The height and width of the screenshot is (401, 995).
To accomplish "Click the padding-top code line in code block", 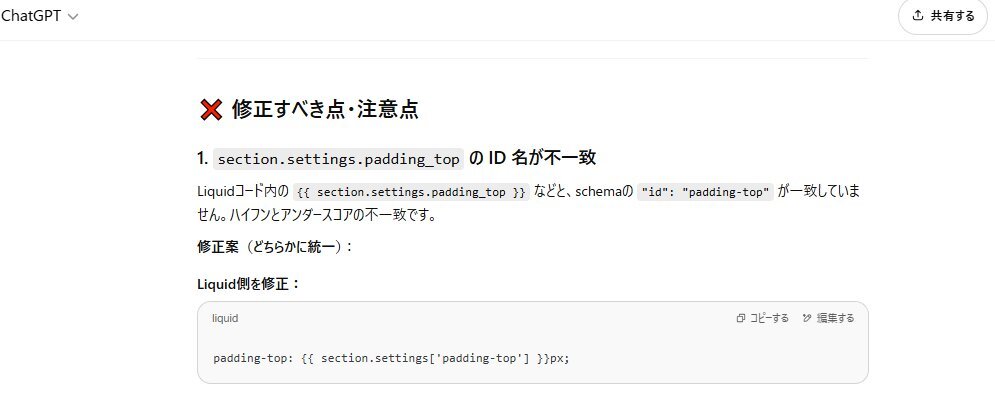I will click(x=392, y=358).
